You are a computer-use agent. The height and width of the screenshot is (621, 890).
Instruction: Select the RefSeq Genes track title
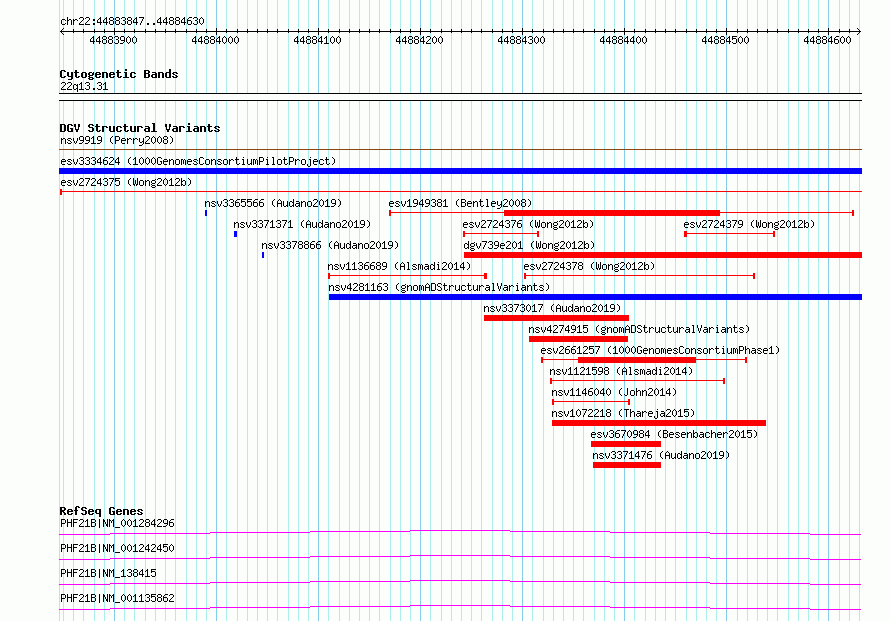[102, 511]
